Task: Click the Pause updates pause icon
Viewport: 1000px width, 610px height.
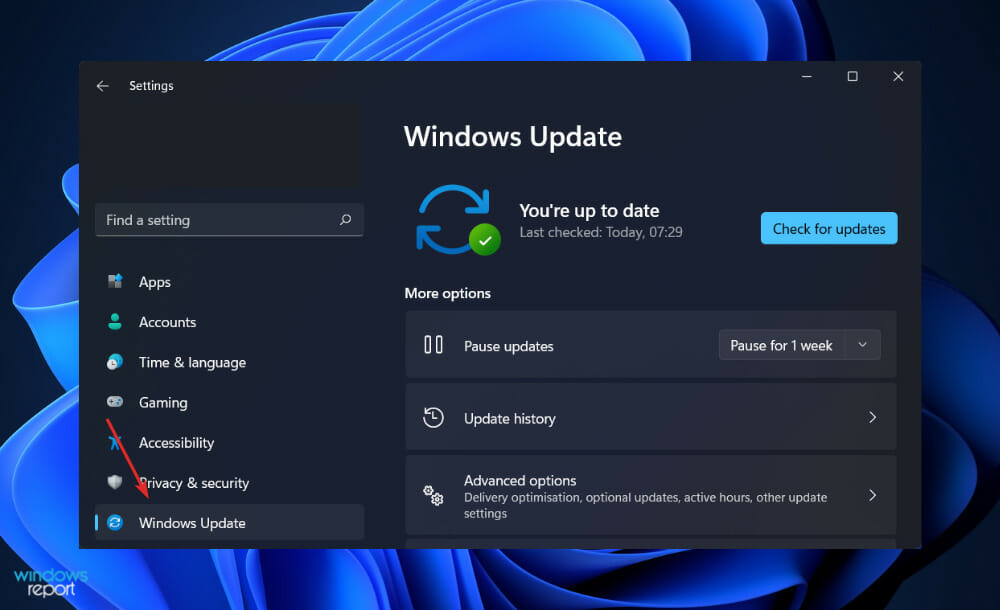Action: (x=433, y=345)
